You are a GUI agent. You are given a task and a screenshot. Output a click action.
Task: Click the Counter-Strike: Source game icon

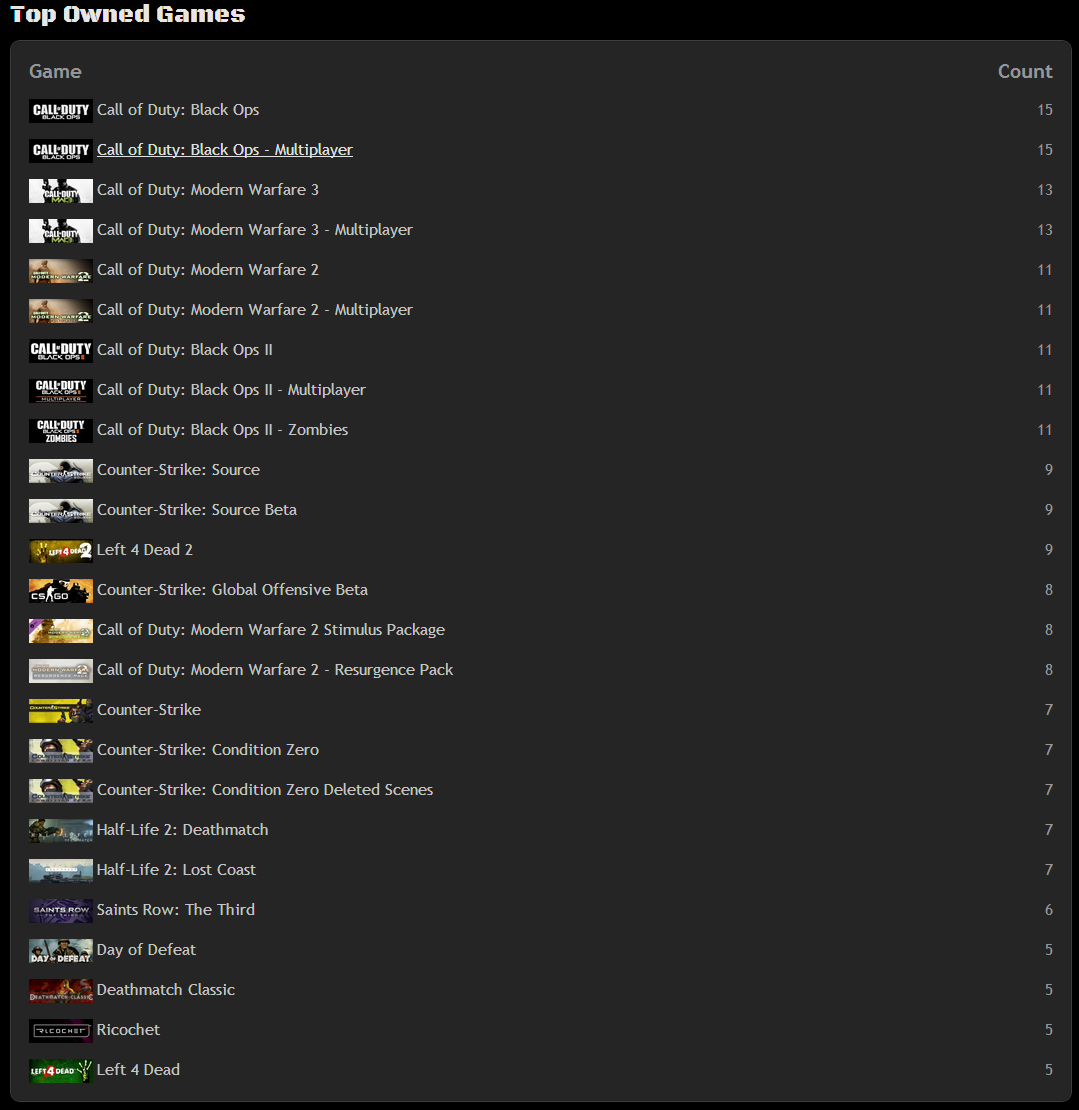[x=61, y=471]
